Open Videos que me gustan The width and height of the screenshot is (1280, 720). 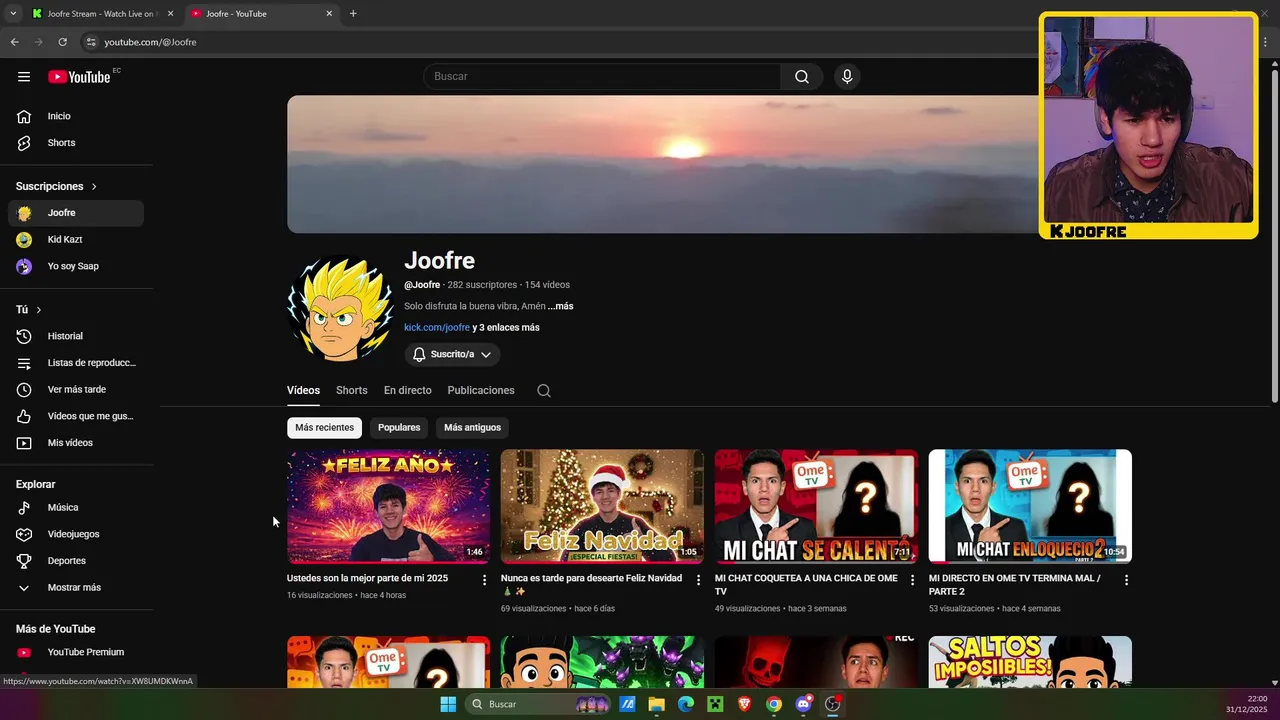coord(76,416)
